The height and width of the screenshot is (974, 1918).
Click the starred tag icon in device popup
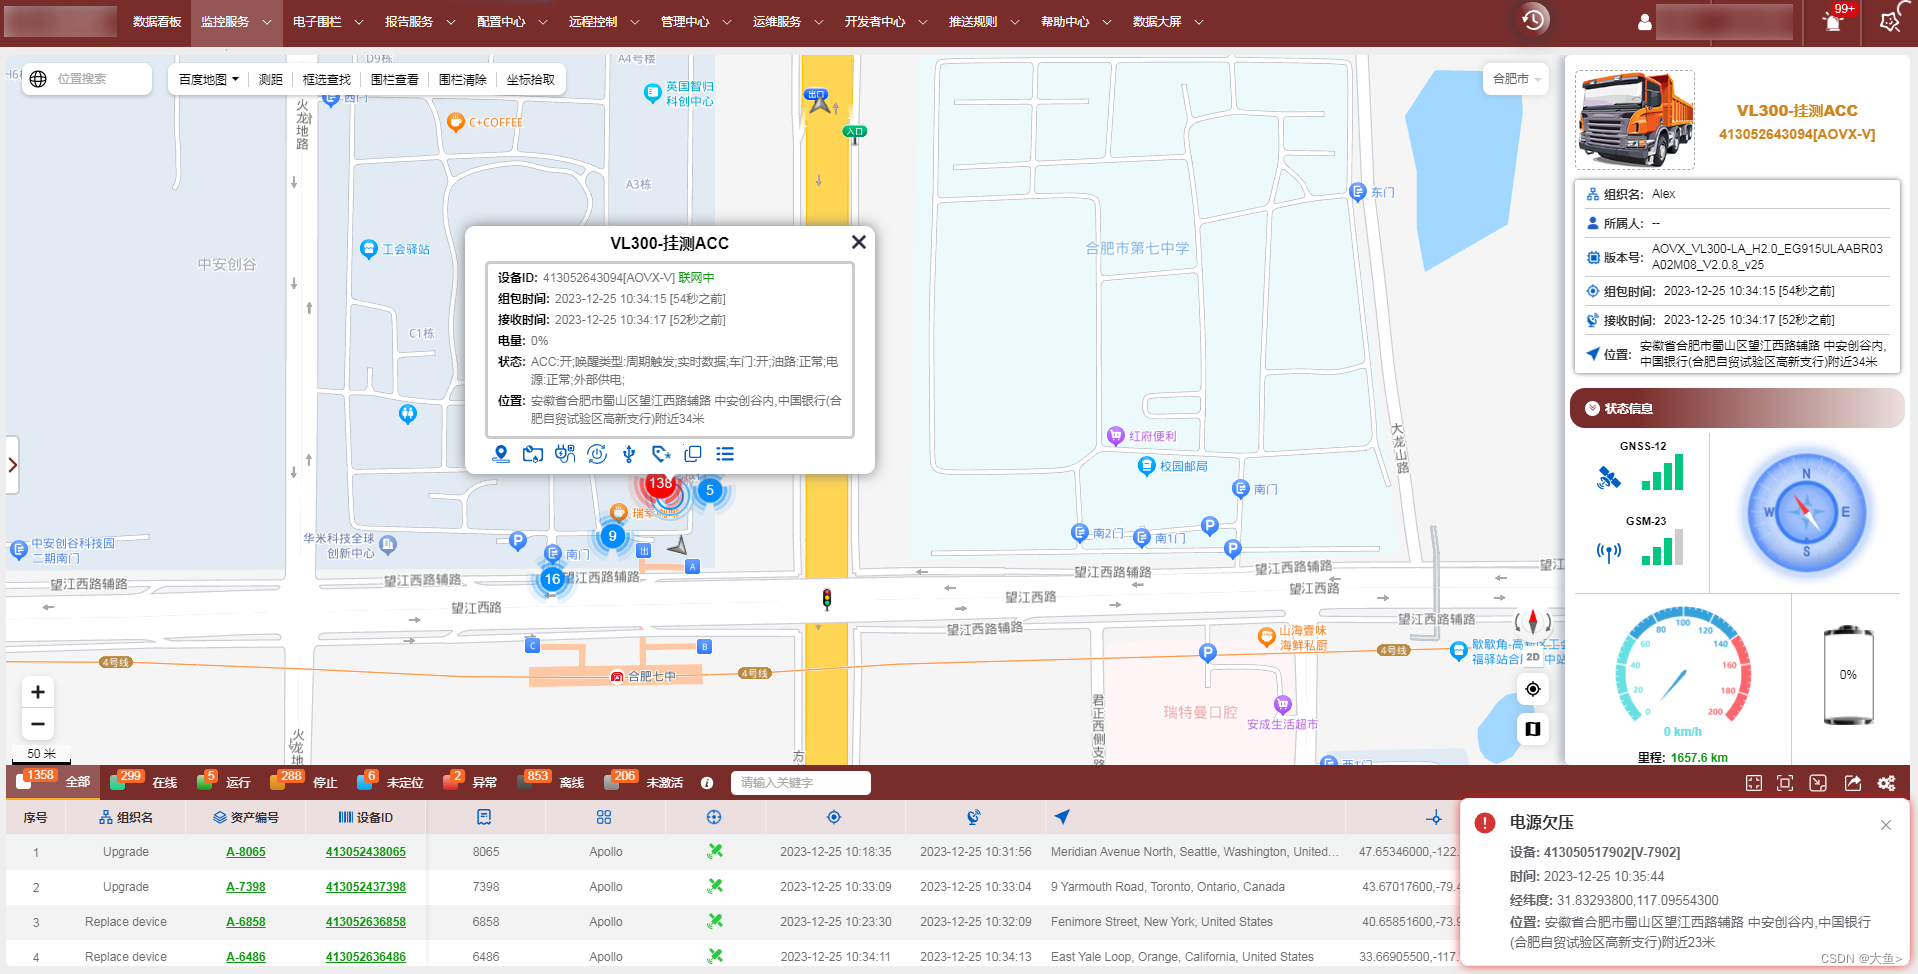pyautogui.click(x=661, y=454)
